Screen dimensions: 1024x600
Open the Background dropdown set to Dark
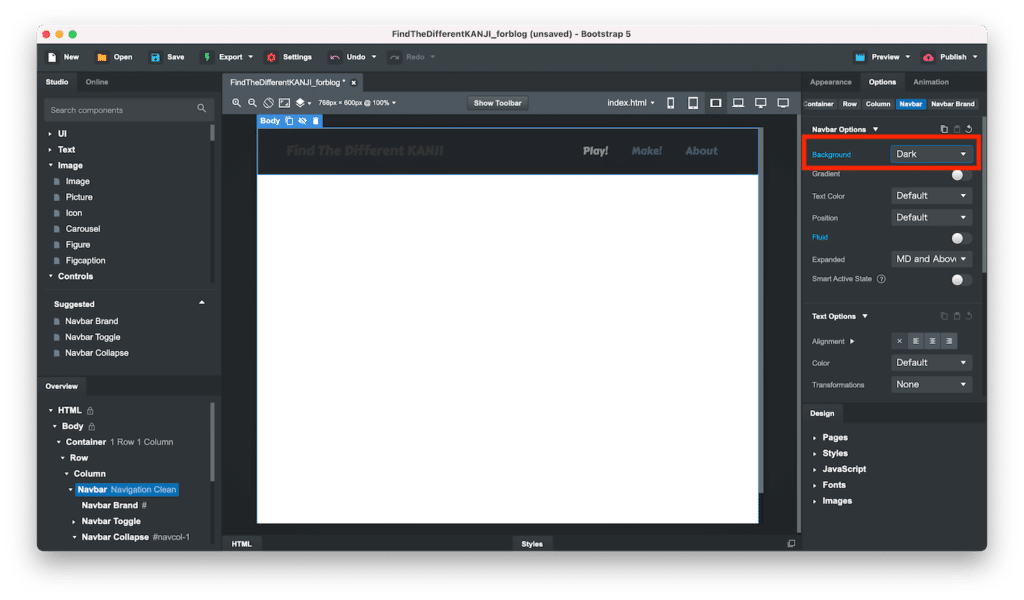[931, 154]
